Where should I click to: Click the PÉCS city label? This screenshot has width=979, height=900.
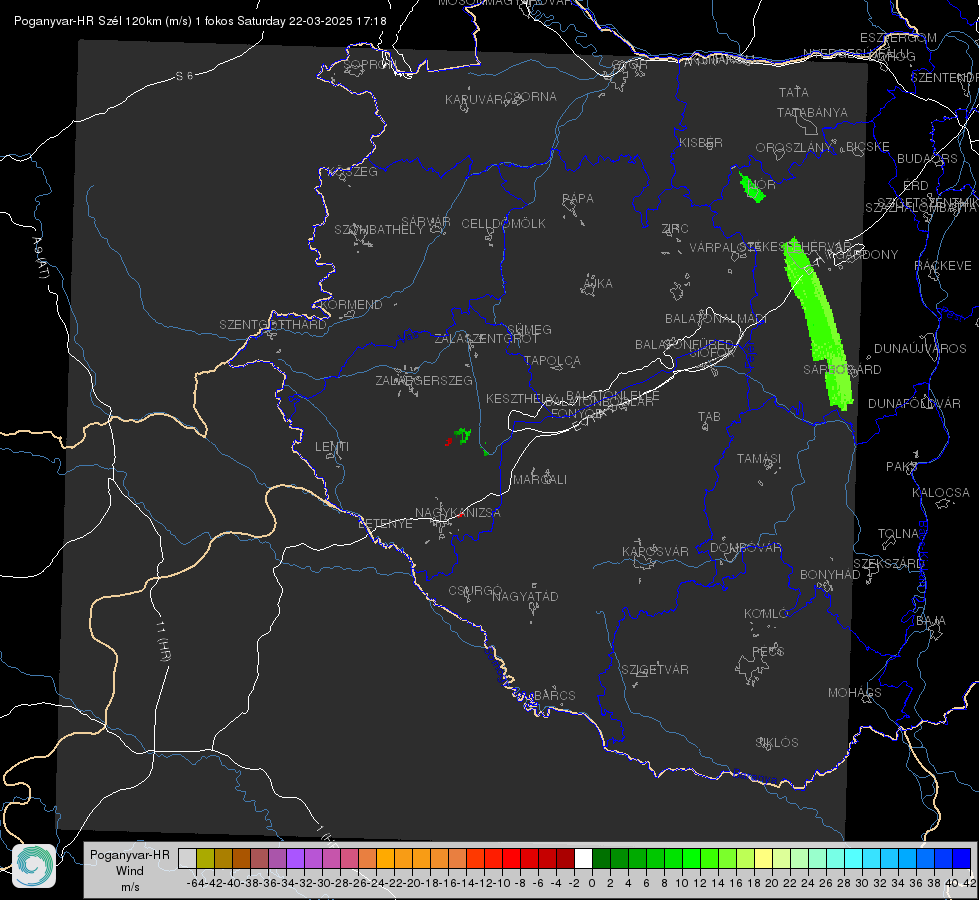[x=767, y=651]
